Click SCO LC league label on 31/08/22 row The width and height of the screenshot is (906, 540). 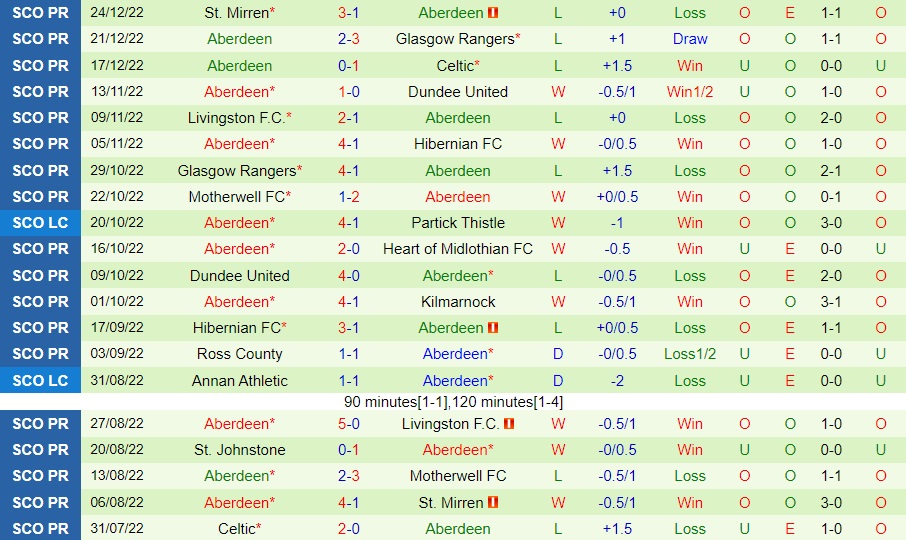tap(40, 381)
